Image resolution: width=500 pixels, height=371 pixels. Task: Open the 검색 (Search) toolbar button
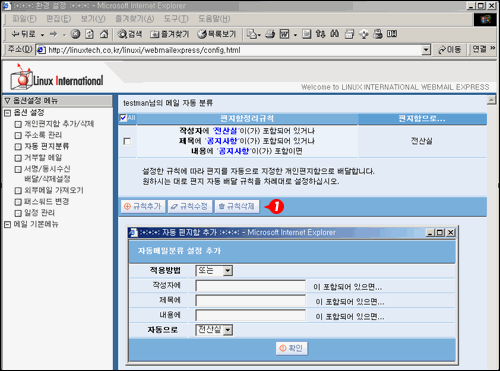pos(130,34)
